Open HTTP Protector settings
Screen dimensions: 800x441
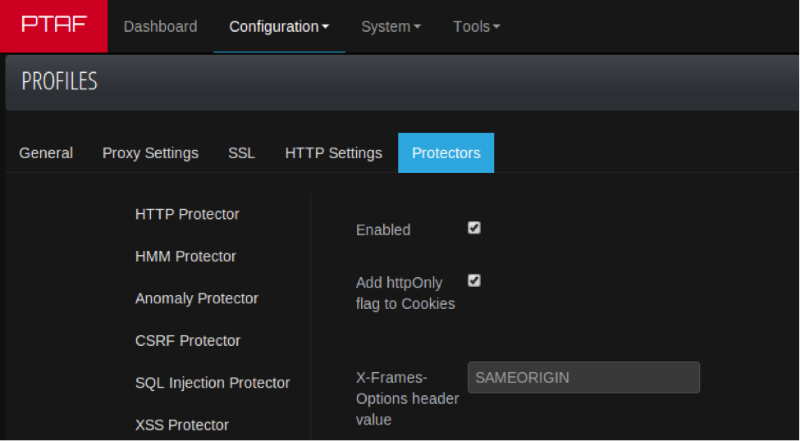pos(187,214)
